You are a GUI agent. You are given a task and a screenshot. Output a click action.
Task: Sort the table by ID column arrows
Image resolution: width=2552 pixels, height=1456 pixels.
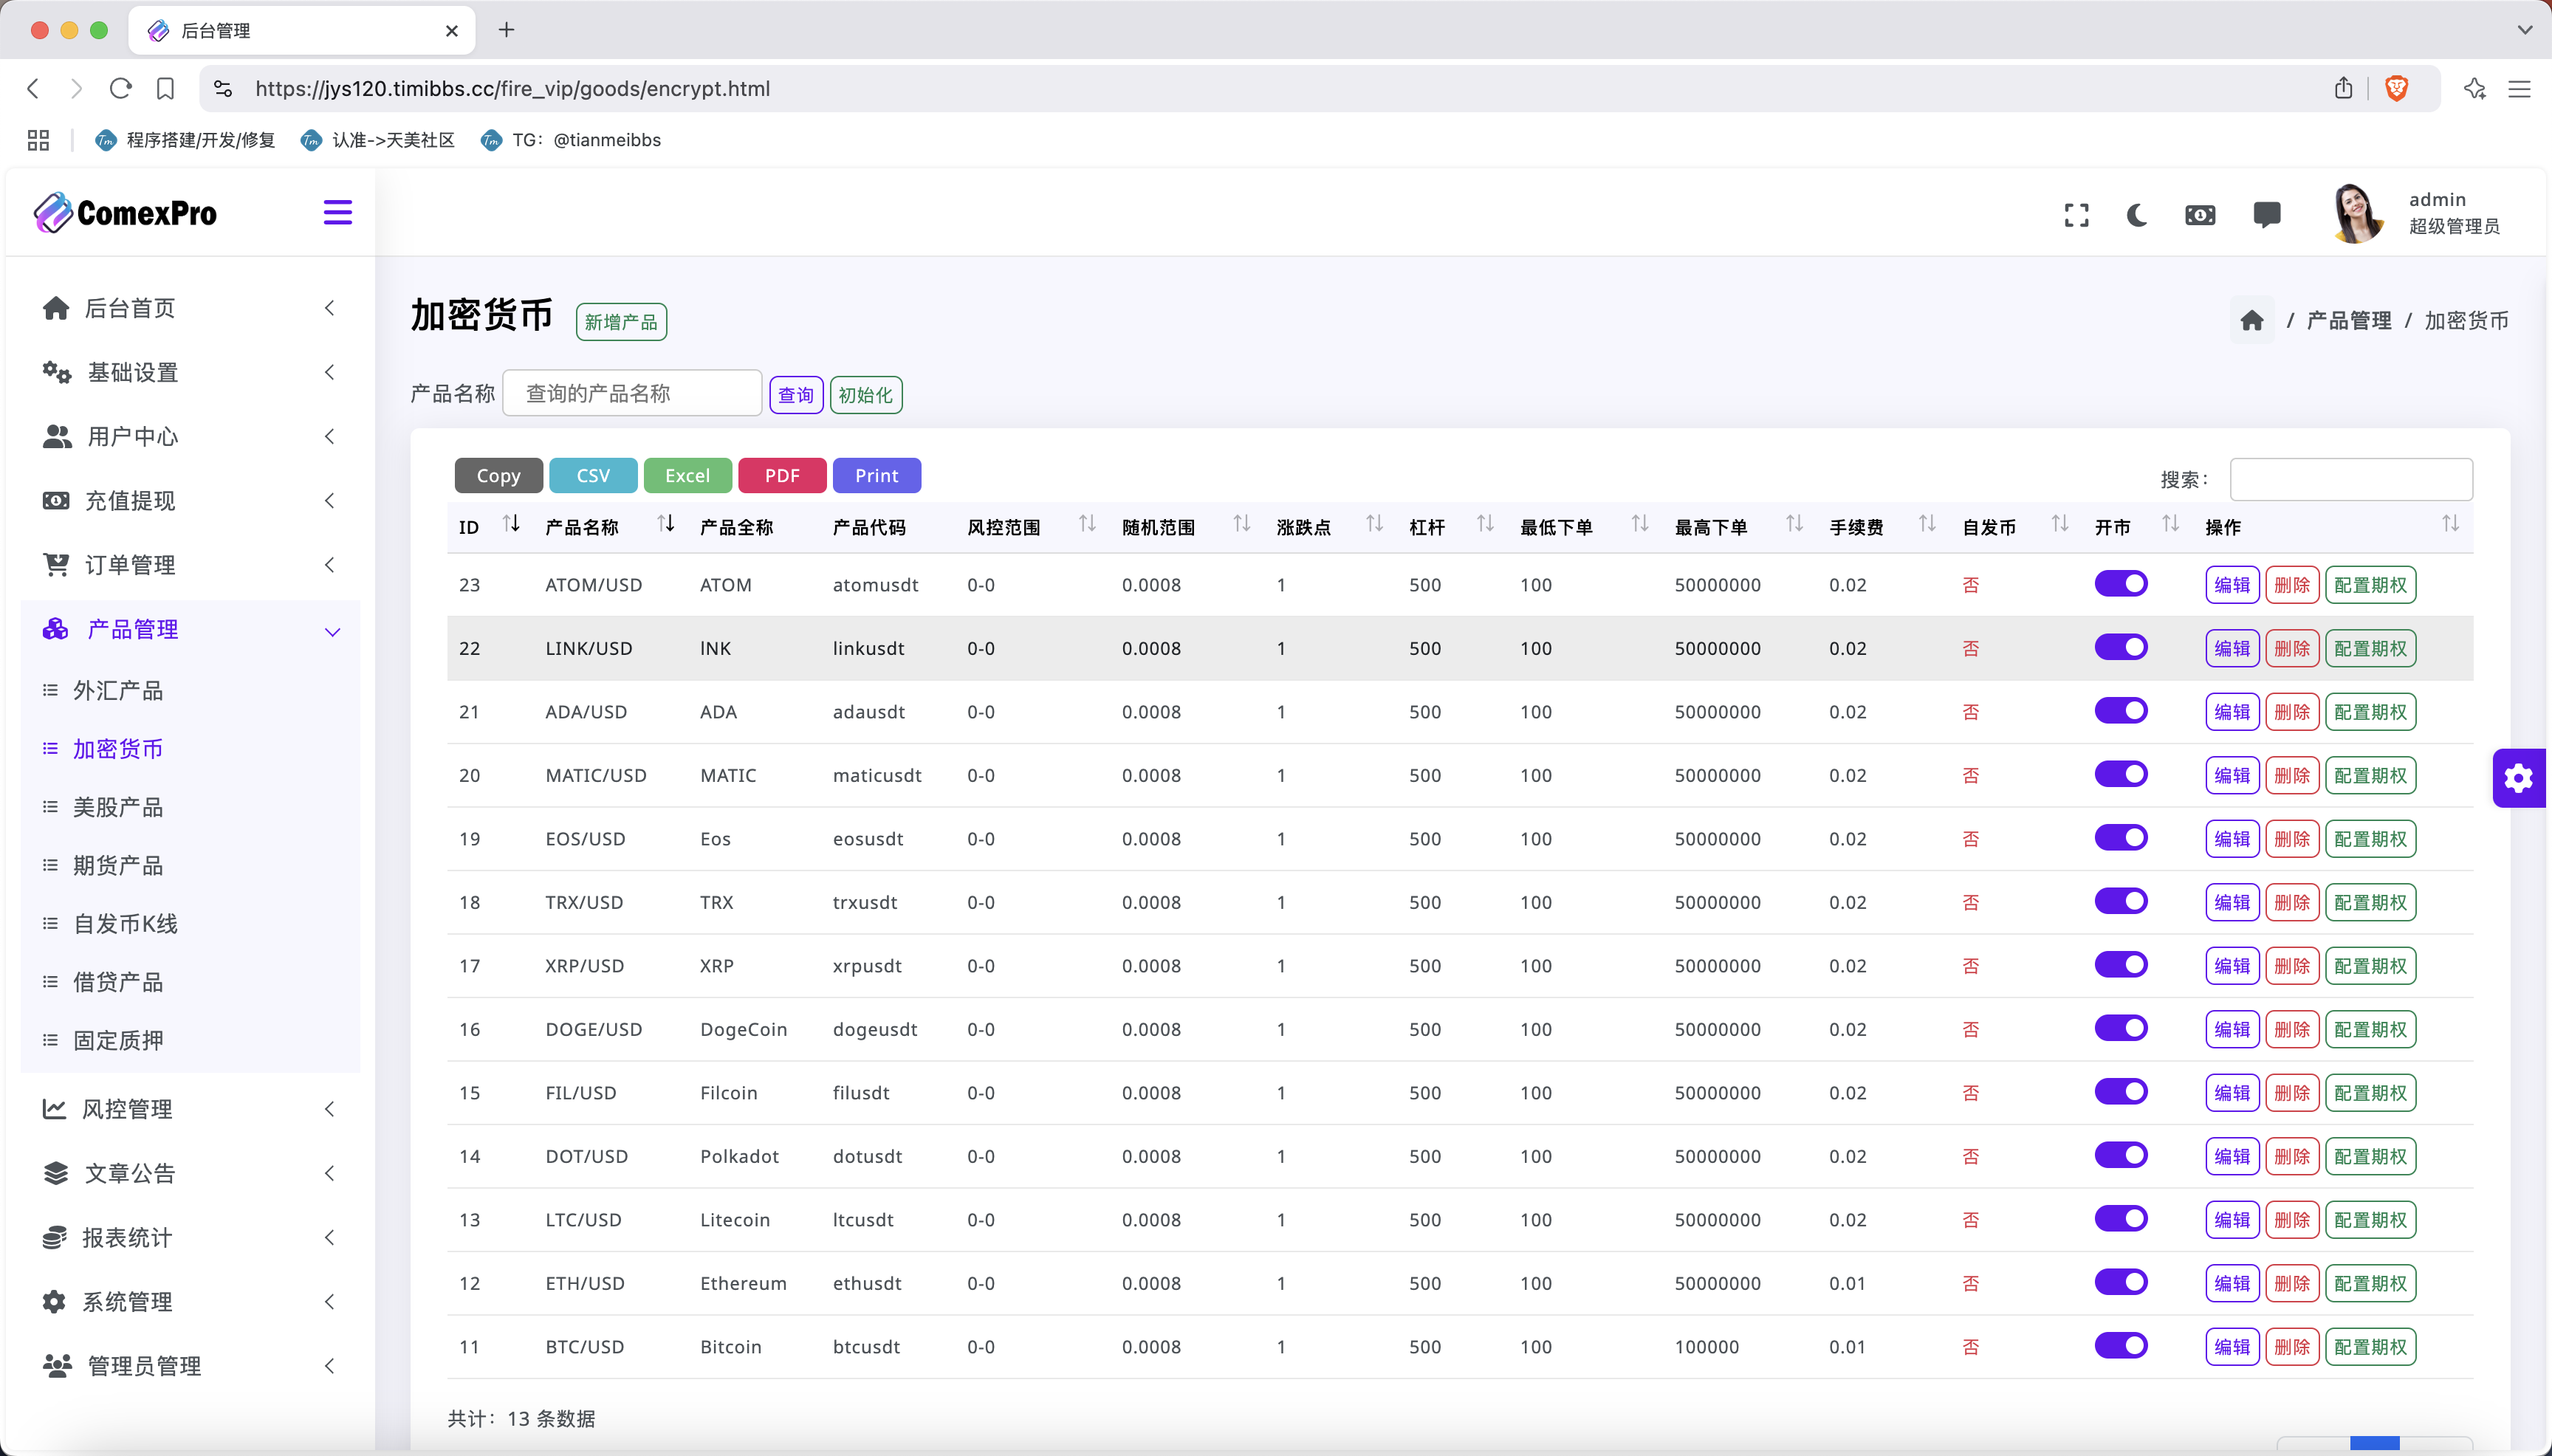click(x=511, y=523)
